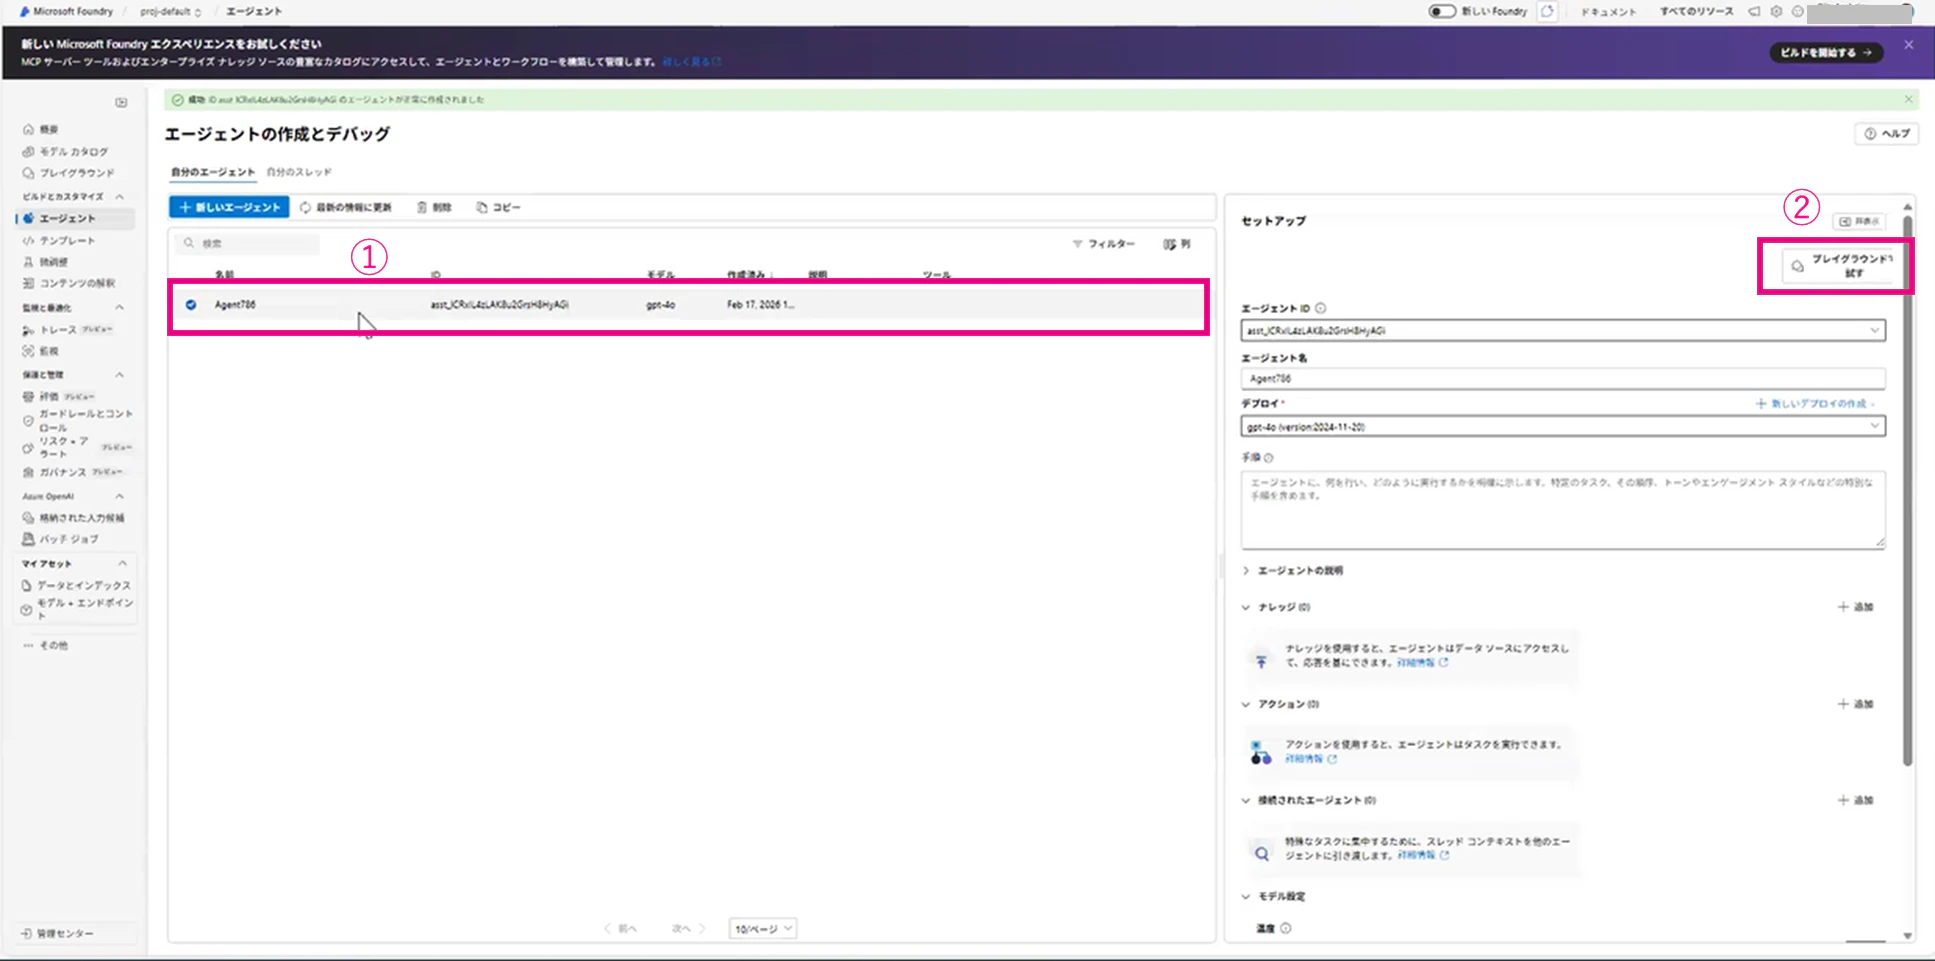Click the 最新の情報に更新 refresh icon

tap(305, 208)
